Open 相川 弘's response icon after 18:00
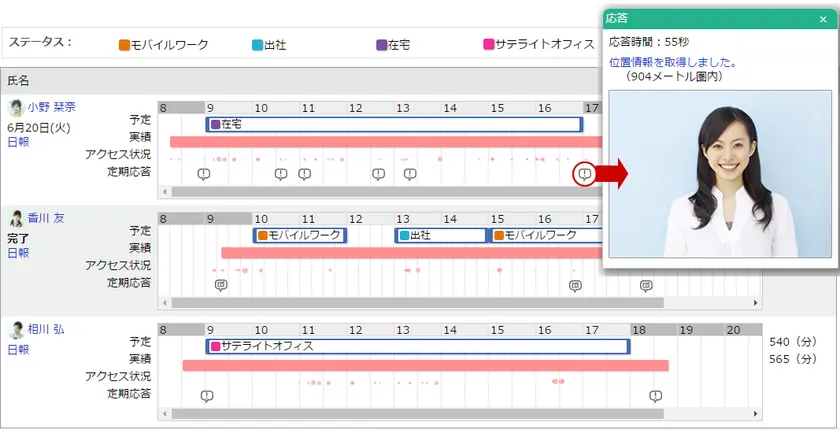 pyautogui.click(x=656, y=396)
